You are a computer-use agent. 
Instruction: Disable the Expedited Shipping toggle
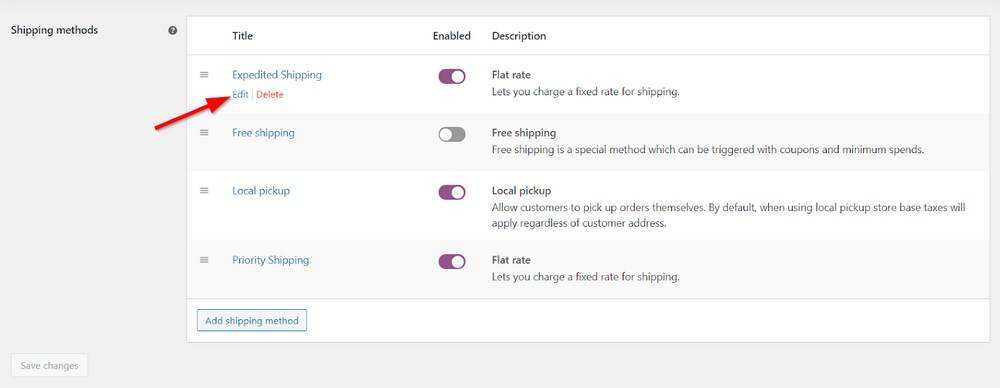[x=452, y=77]
